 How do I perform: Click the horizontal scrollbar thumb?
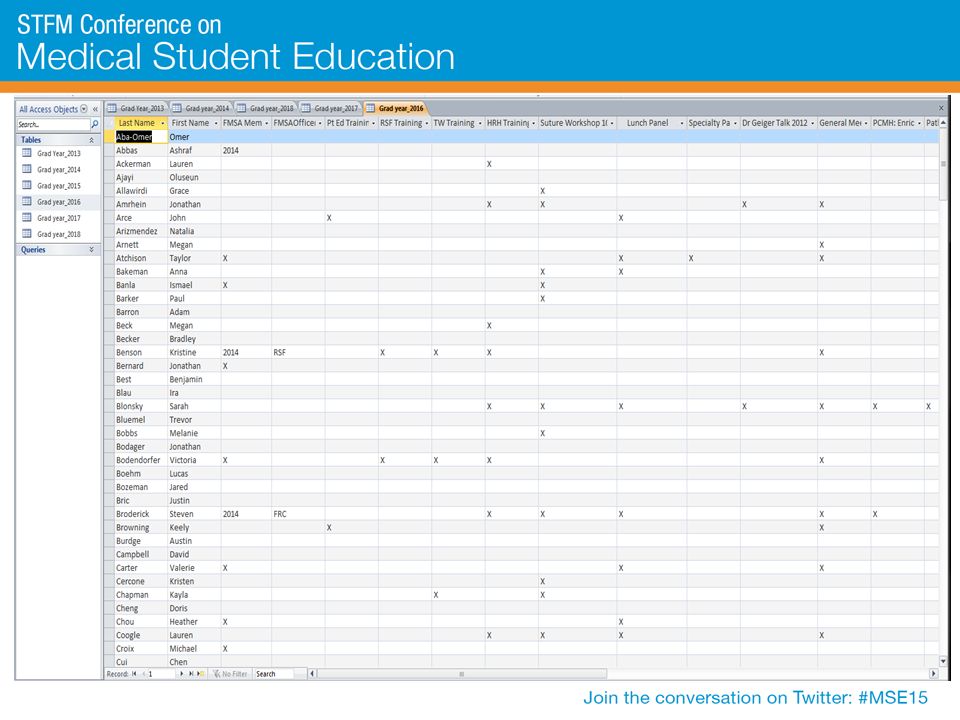point(462,674)
